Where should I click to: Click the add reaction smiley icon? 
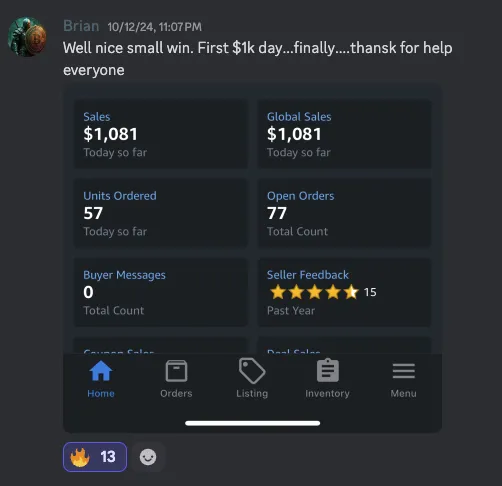coord(148,457)
